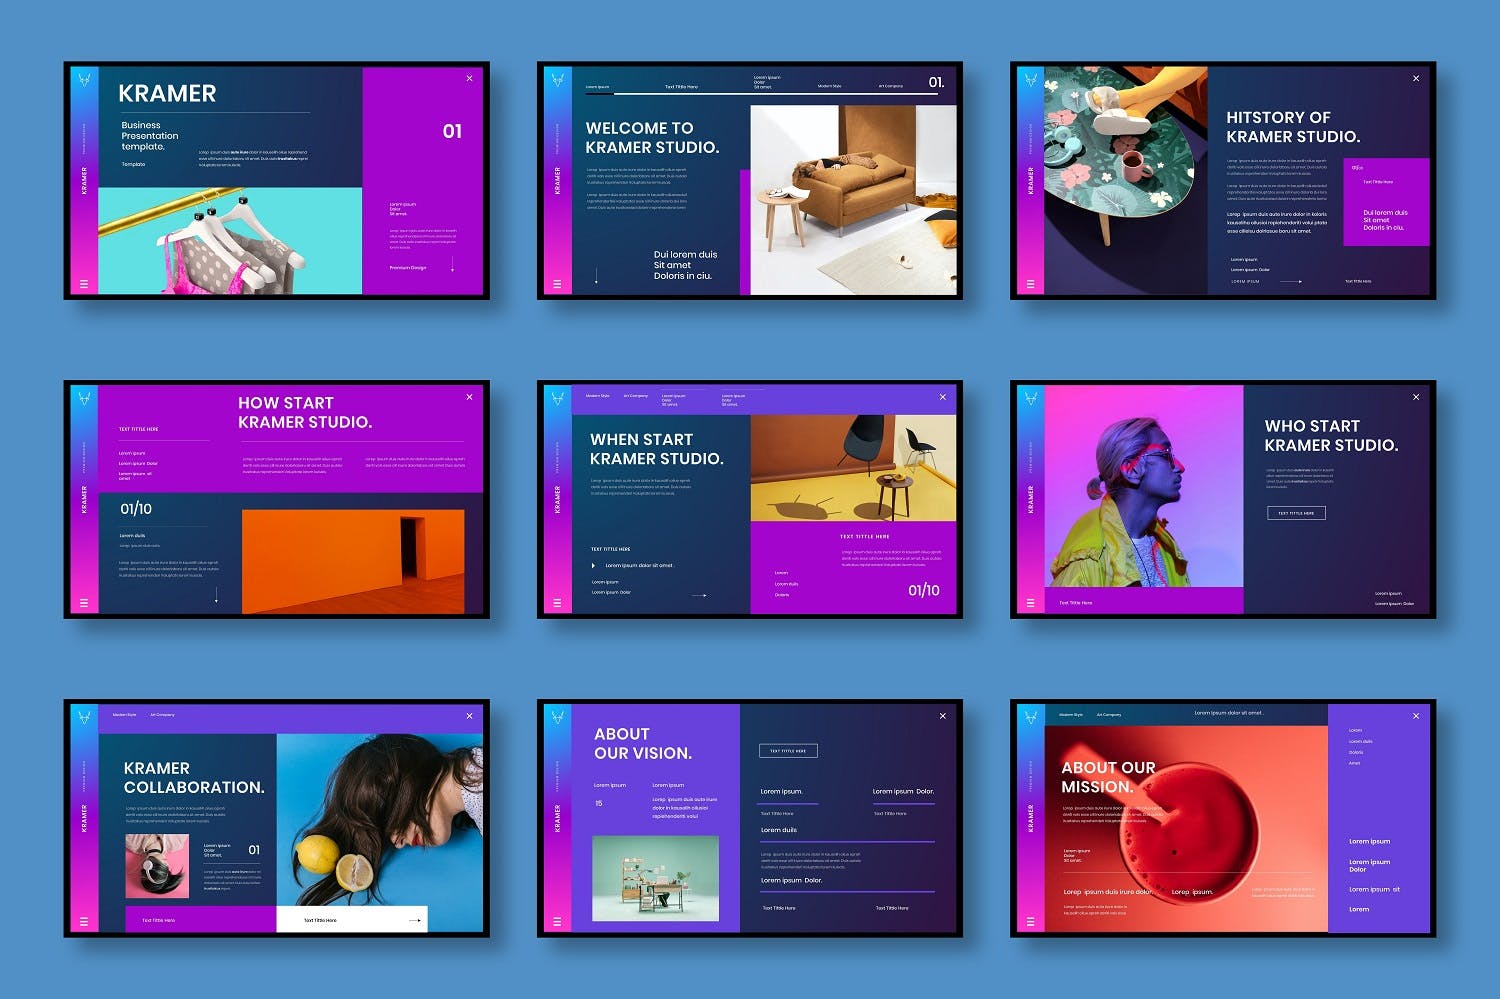
Task: Click the deer logo on the Who Start slide
Action: (1031, 398)
